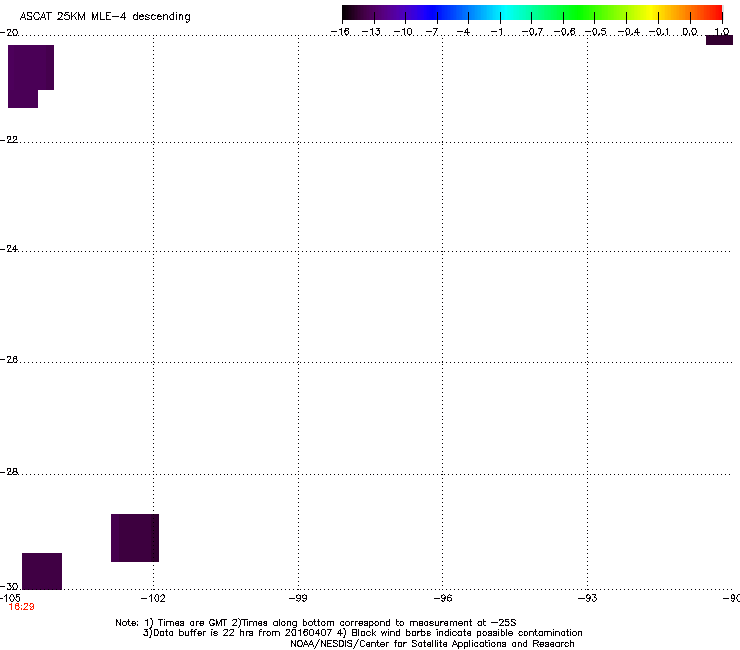
Task: Click the -26 latitude label
Action: (9, 360)
